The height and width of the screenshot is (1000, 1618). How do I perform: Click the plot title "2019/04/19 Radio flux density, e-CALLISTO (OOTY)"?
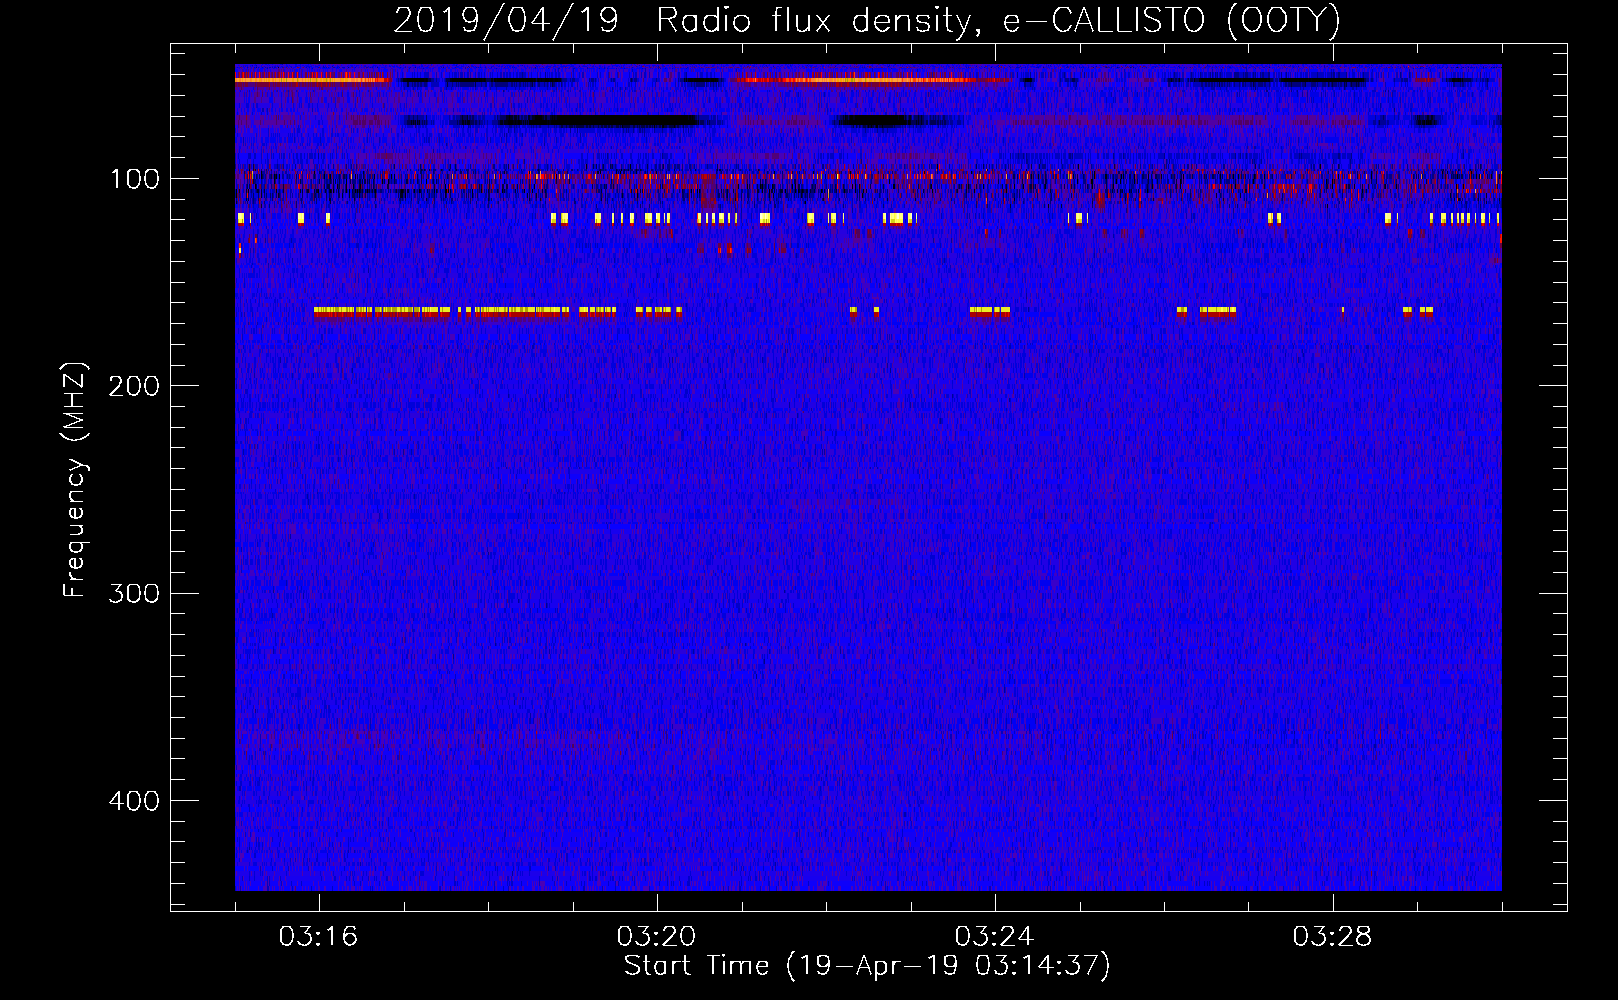867,21
